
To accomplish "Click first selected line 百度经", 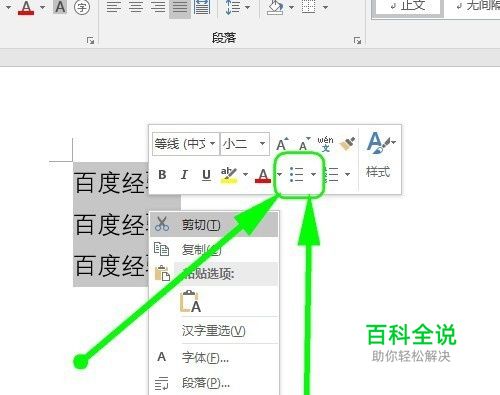I will (x=111, y=183).
